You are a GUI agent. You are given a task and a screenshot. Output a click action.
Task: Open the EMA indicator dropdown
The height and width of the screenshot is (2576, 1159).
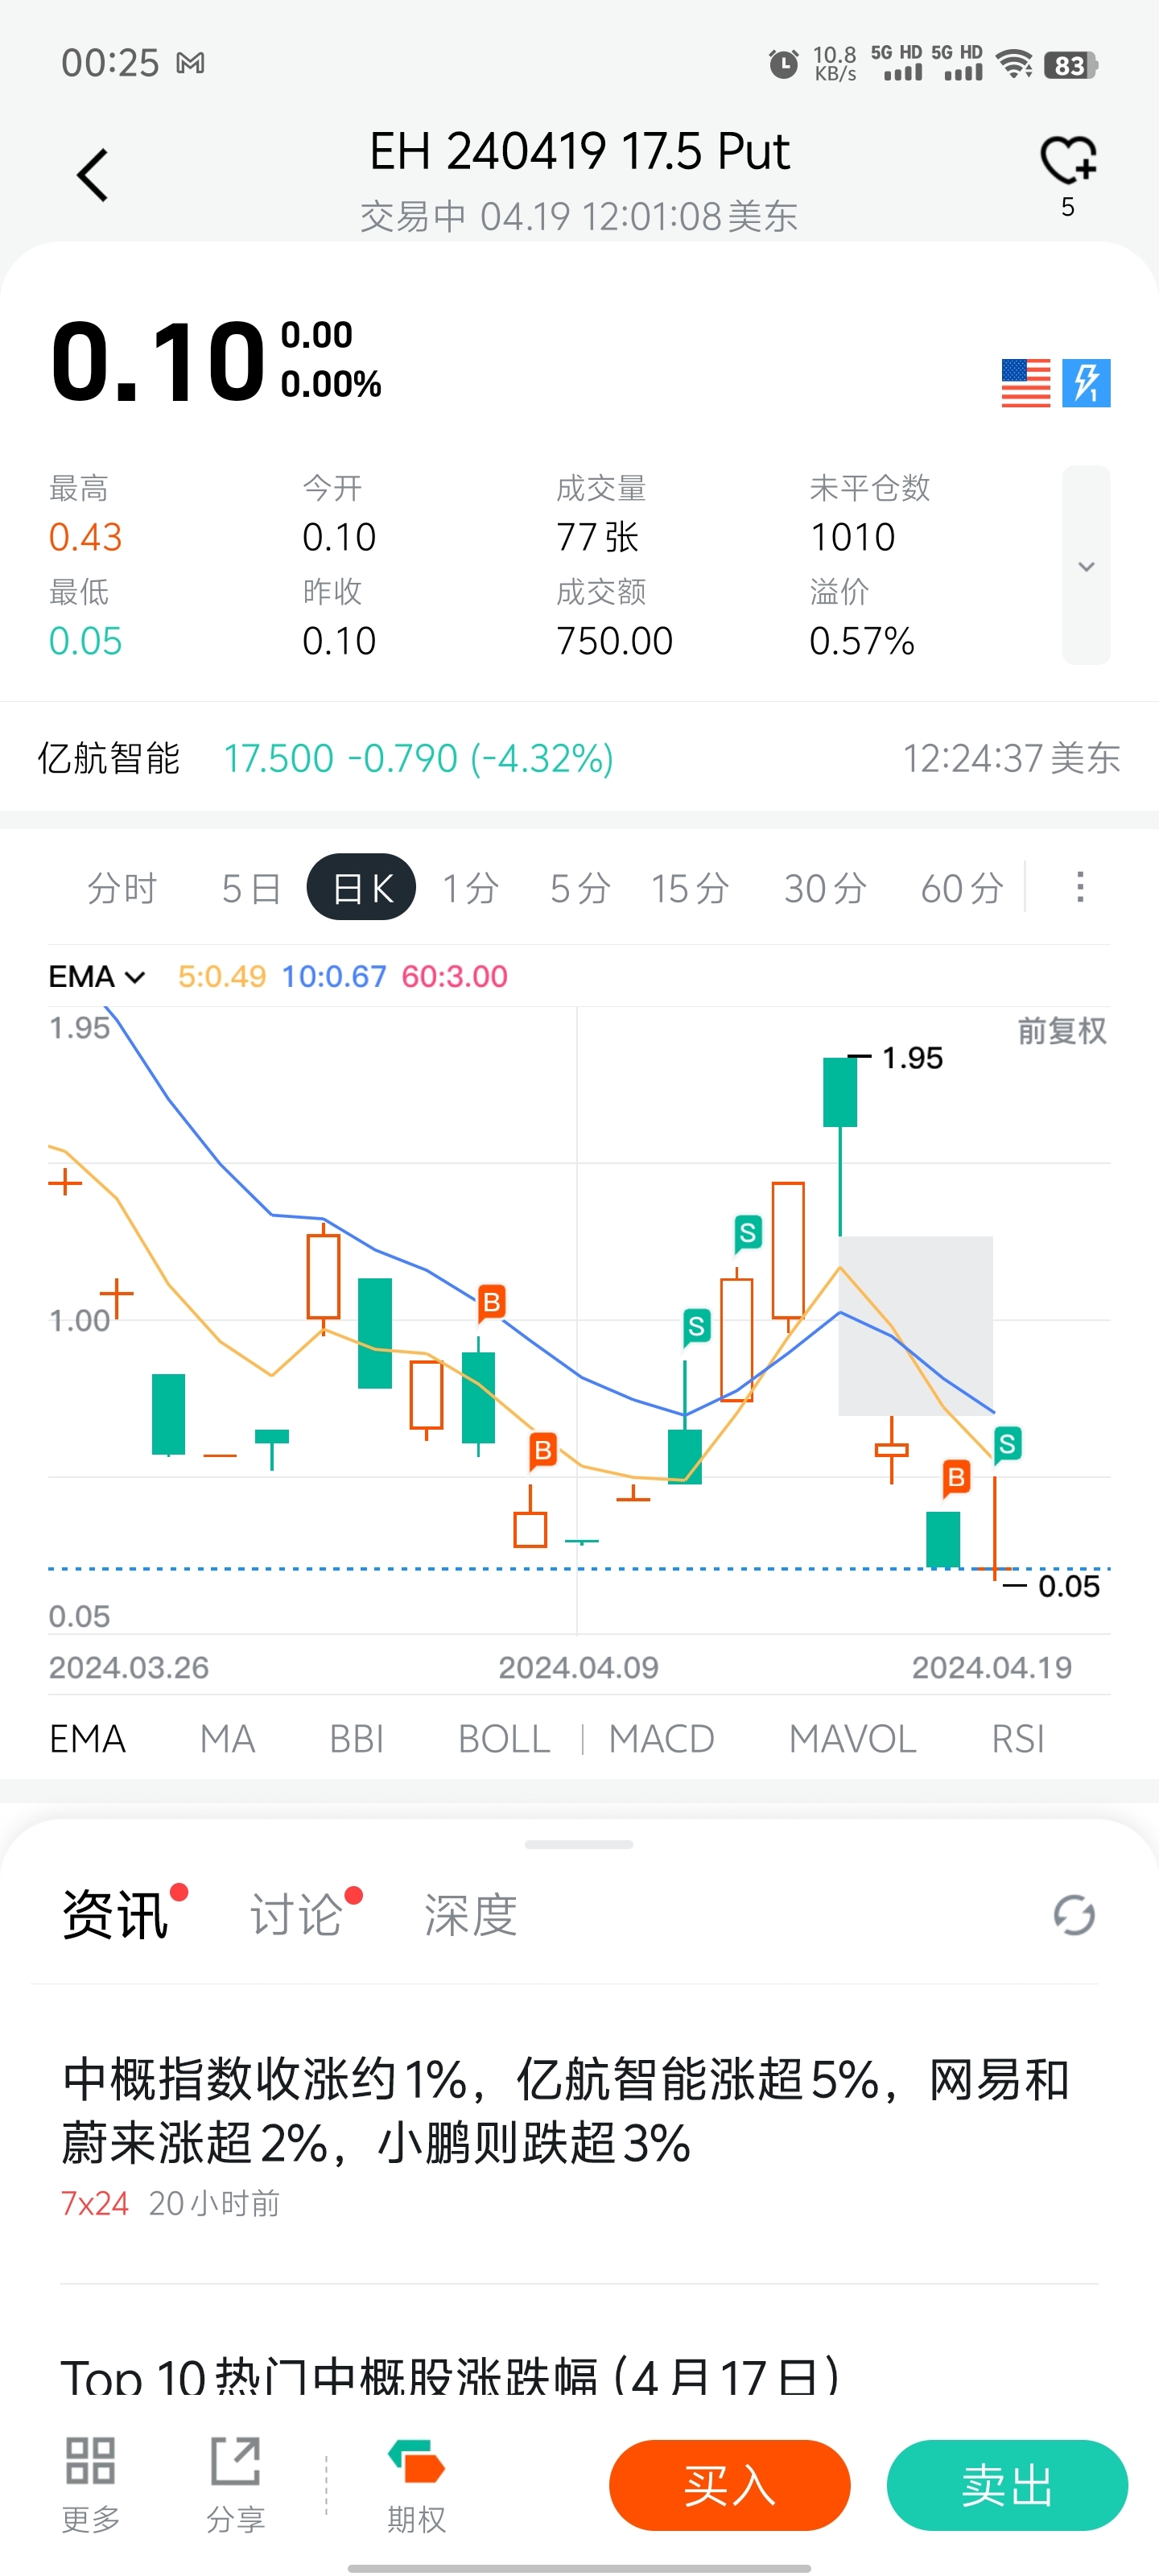pos(97,976)
